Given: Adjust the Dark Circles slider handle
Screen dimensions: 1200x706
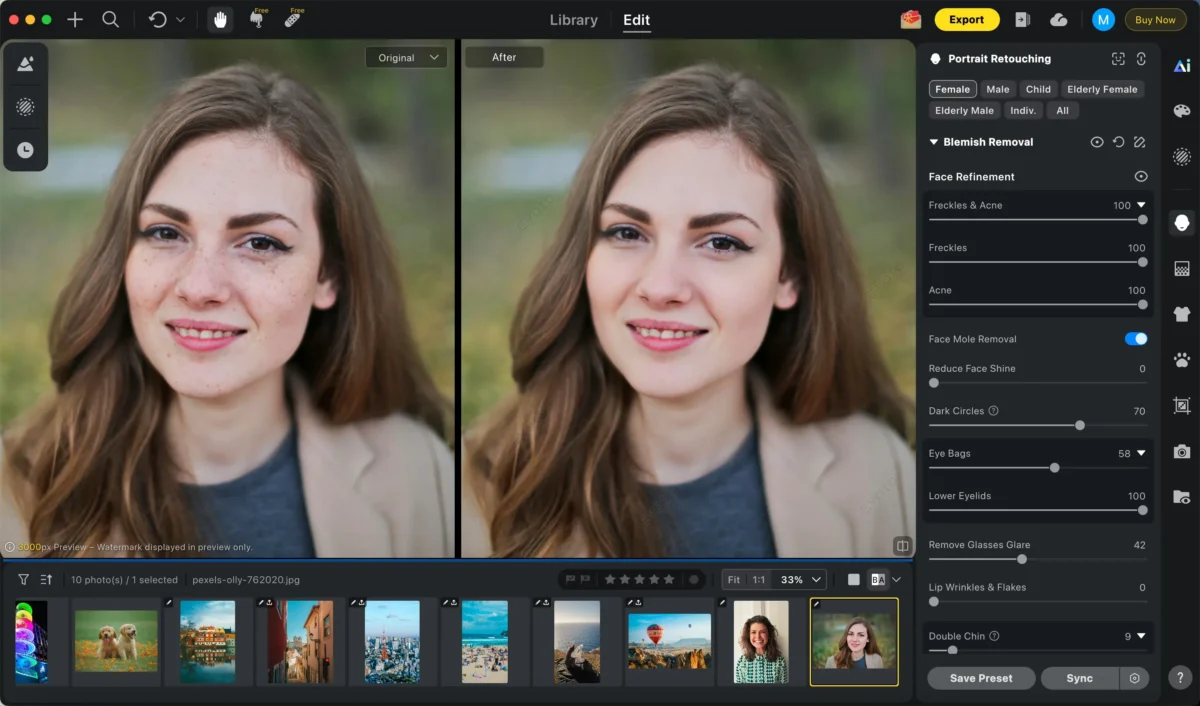Looking at the screenshot, I should 1080,425.
